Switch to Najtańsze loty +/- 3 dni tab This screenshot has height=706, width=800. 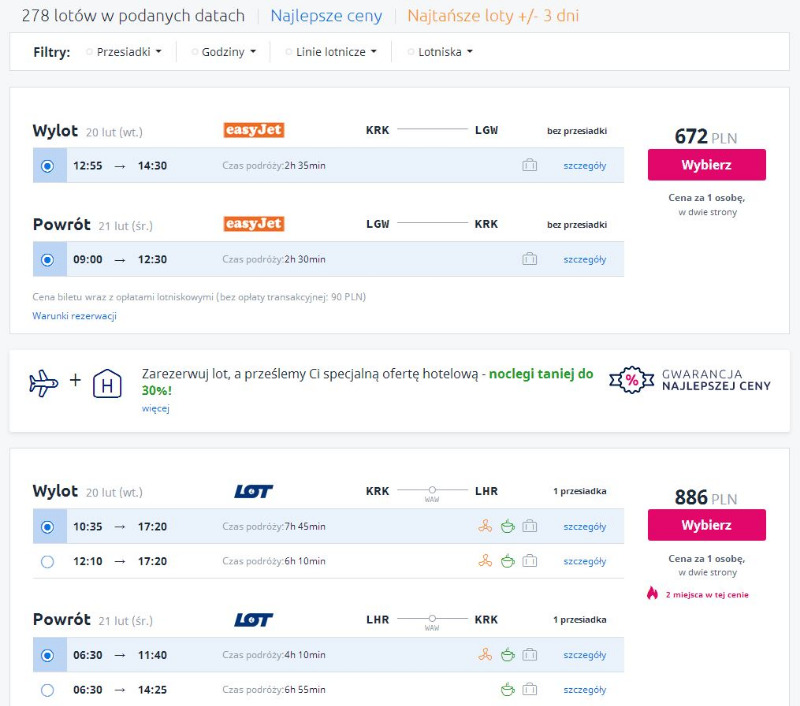(x=492, y=16)
